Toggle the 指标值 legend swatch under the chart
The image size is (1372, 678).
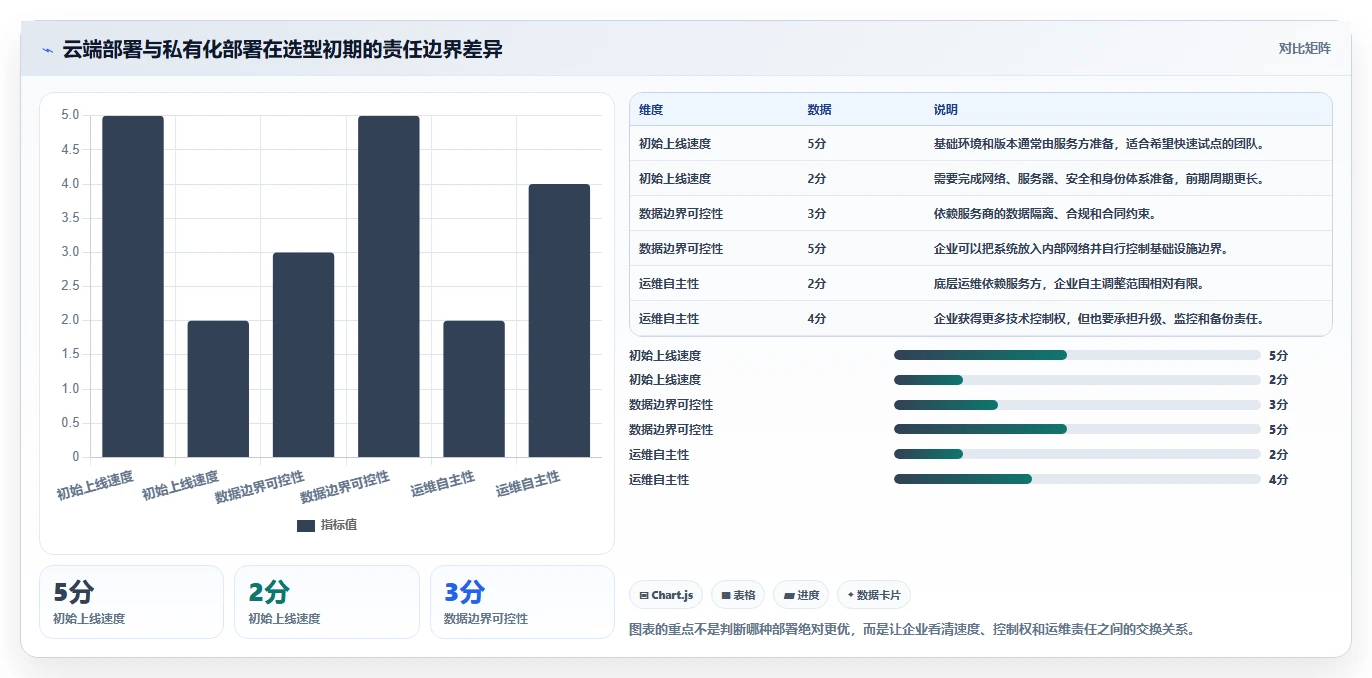[x=306, y=525]
